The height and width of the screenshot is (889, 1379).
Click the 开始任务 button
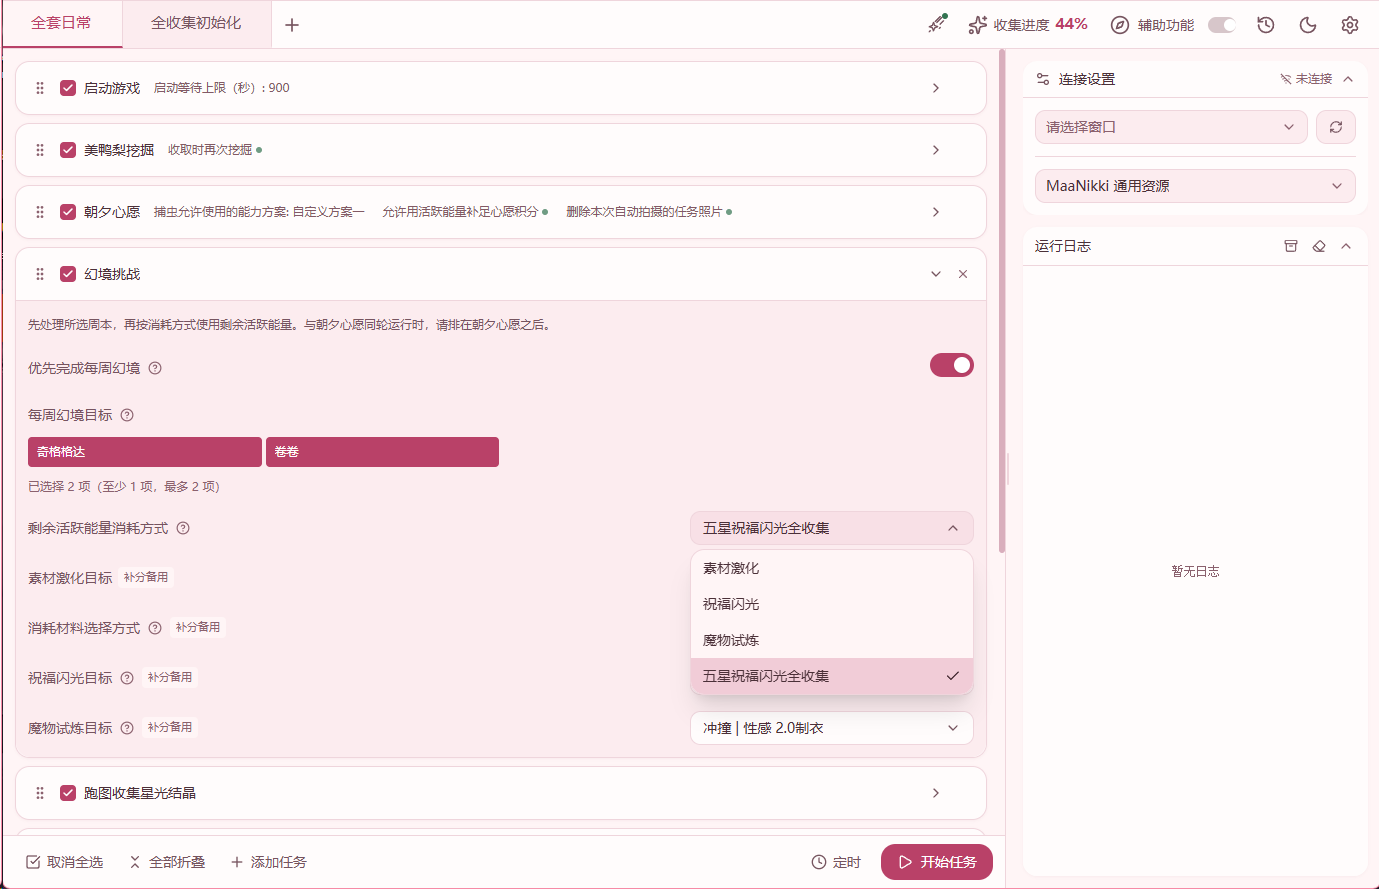937,862
